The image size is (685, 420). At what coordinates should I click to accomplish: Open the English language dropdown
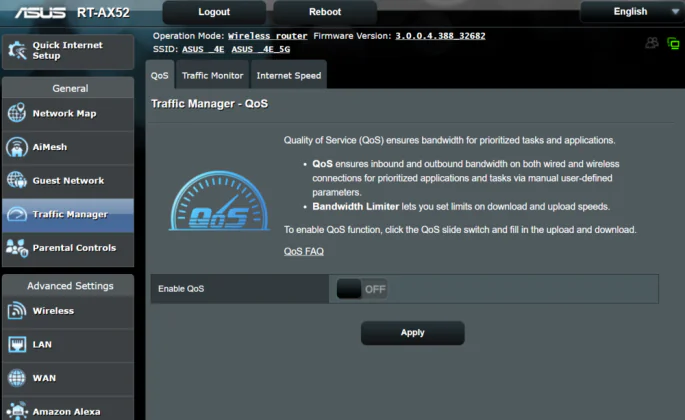[632, 12]
